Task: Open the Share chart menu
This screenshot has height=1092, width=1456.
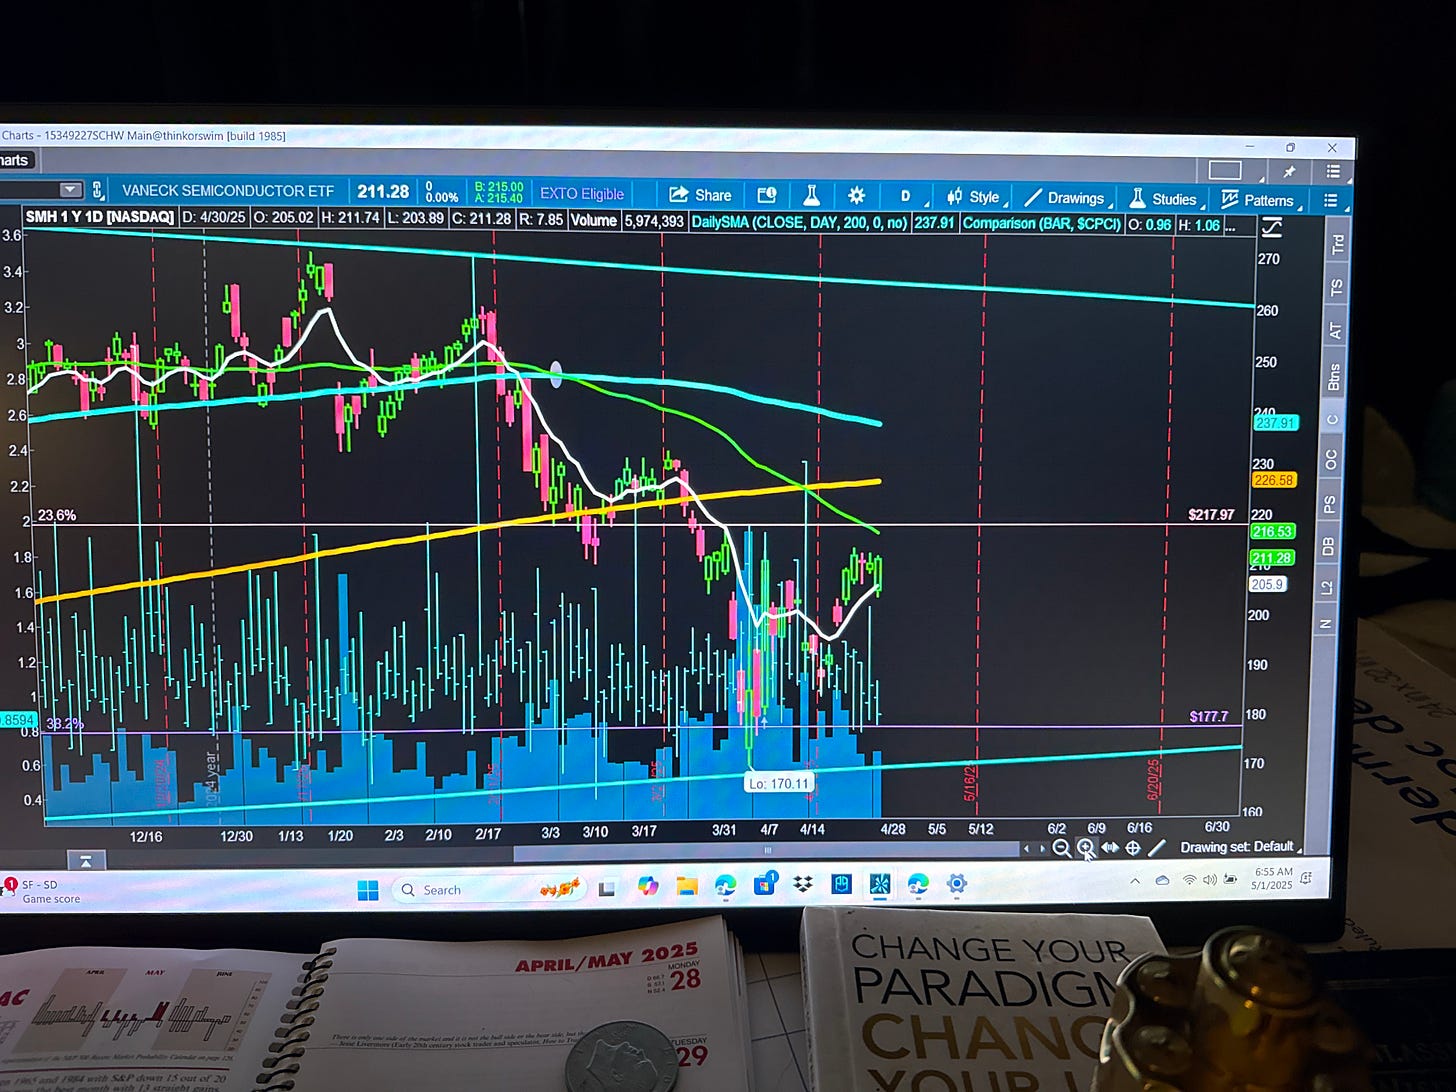Action: pos(700,195)
